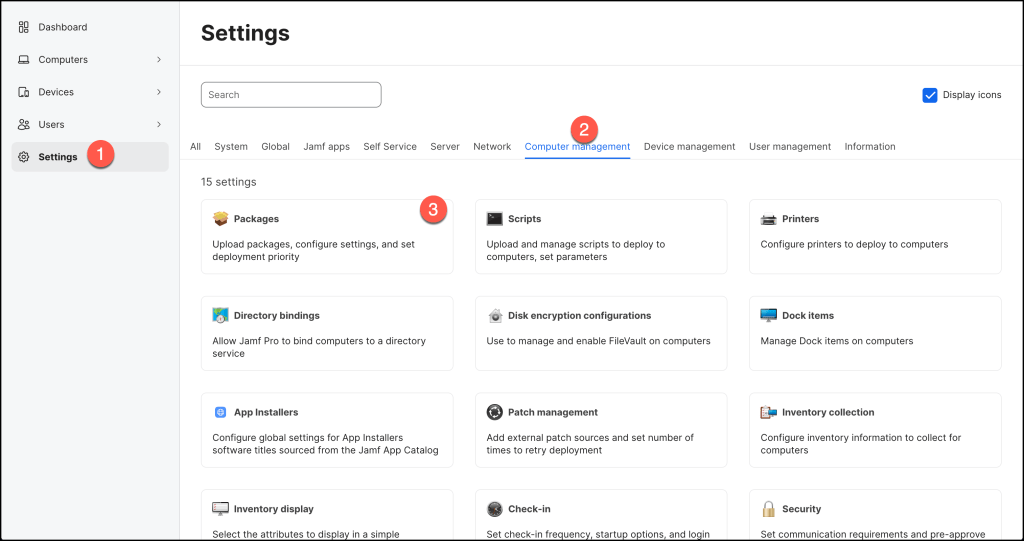Viewport: 1024px width, 541px height.
Task: Click the Packages box icon
Action: (221, 219)
